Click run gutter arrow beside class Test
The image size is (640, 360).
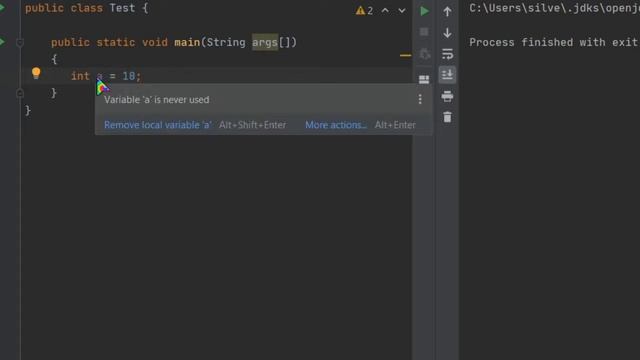[x=2, y=7]
